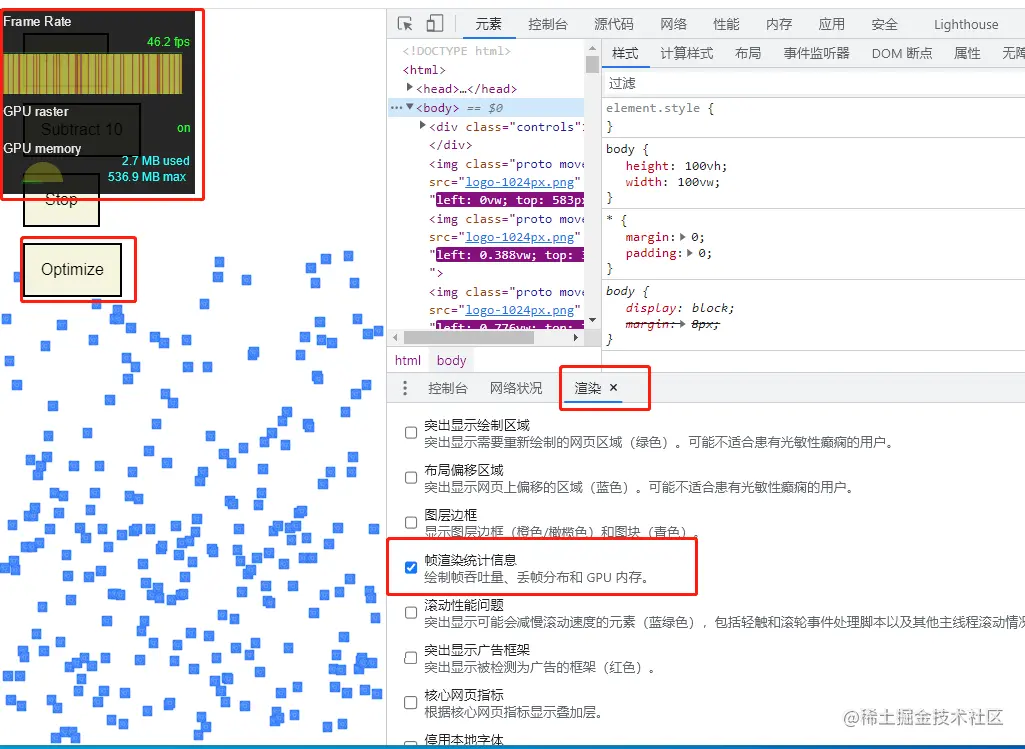Enable 突出显示绘制区域 checkbox
The height and width of the screenshot is (749, 1025).
[411, 433]
